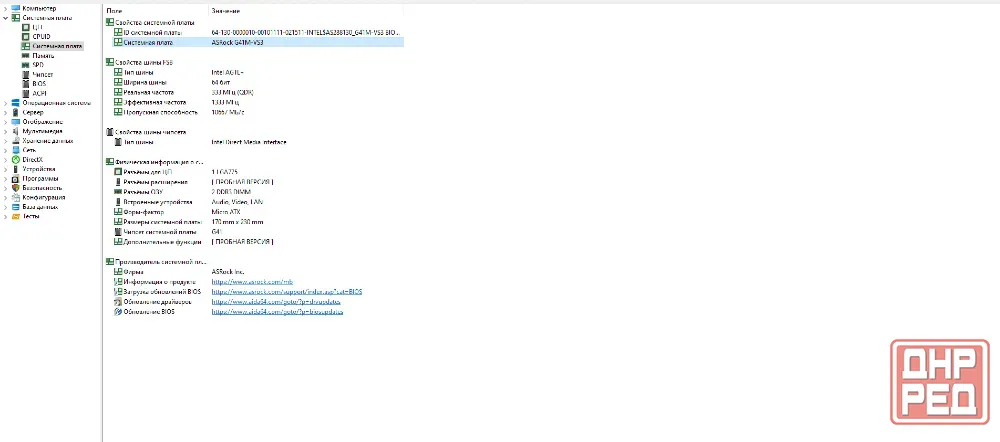Click the ЦП processor icon in the tree
The image size is (1000, 442).
(26, 27)
